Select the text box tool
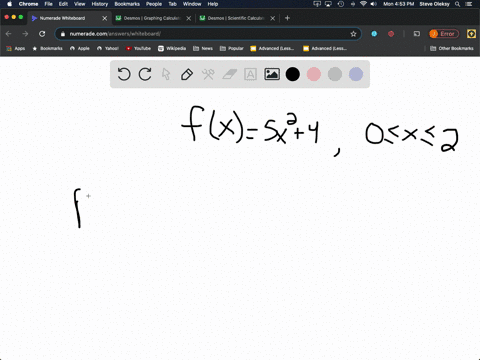This screenshot has height=360, width=480. pyautogui.click(x=250, y=74)
